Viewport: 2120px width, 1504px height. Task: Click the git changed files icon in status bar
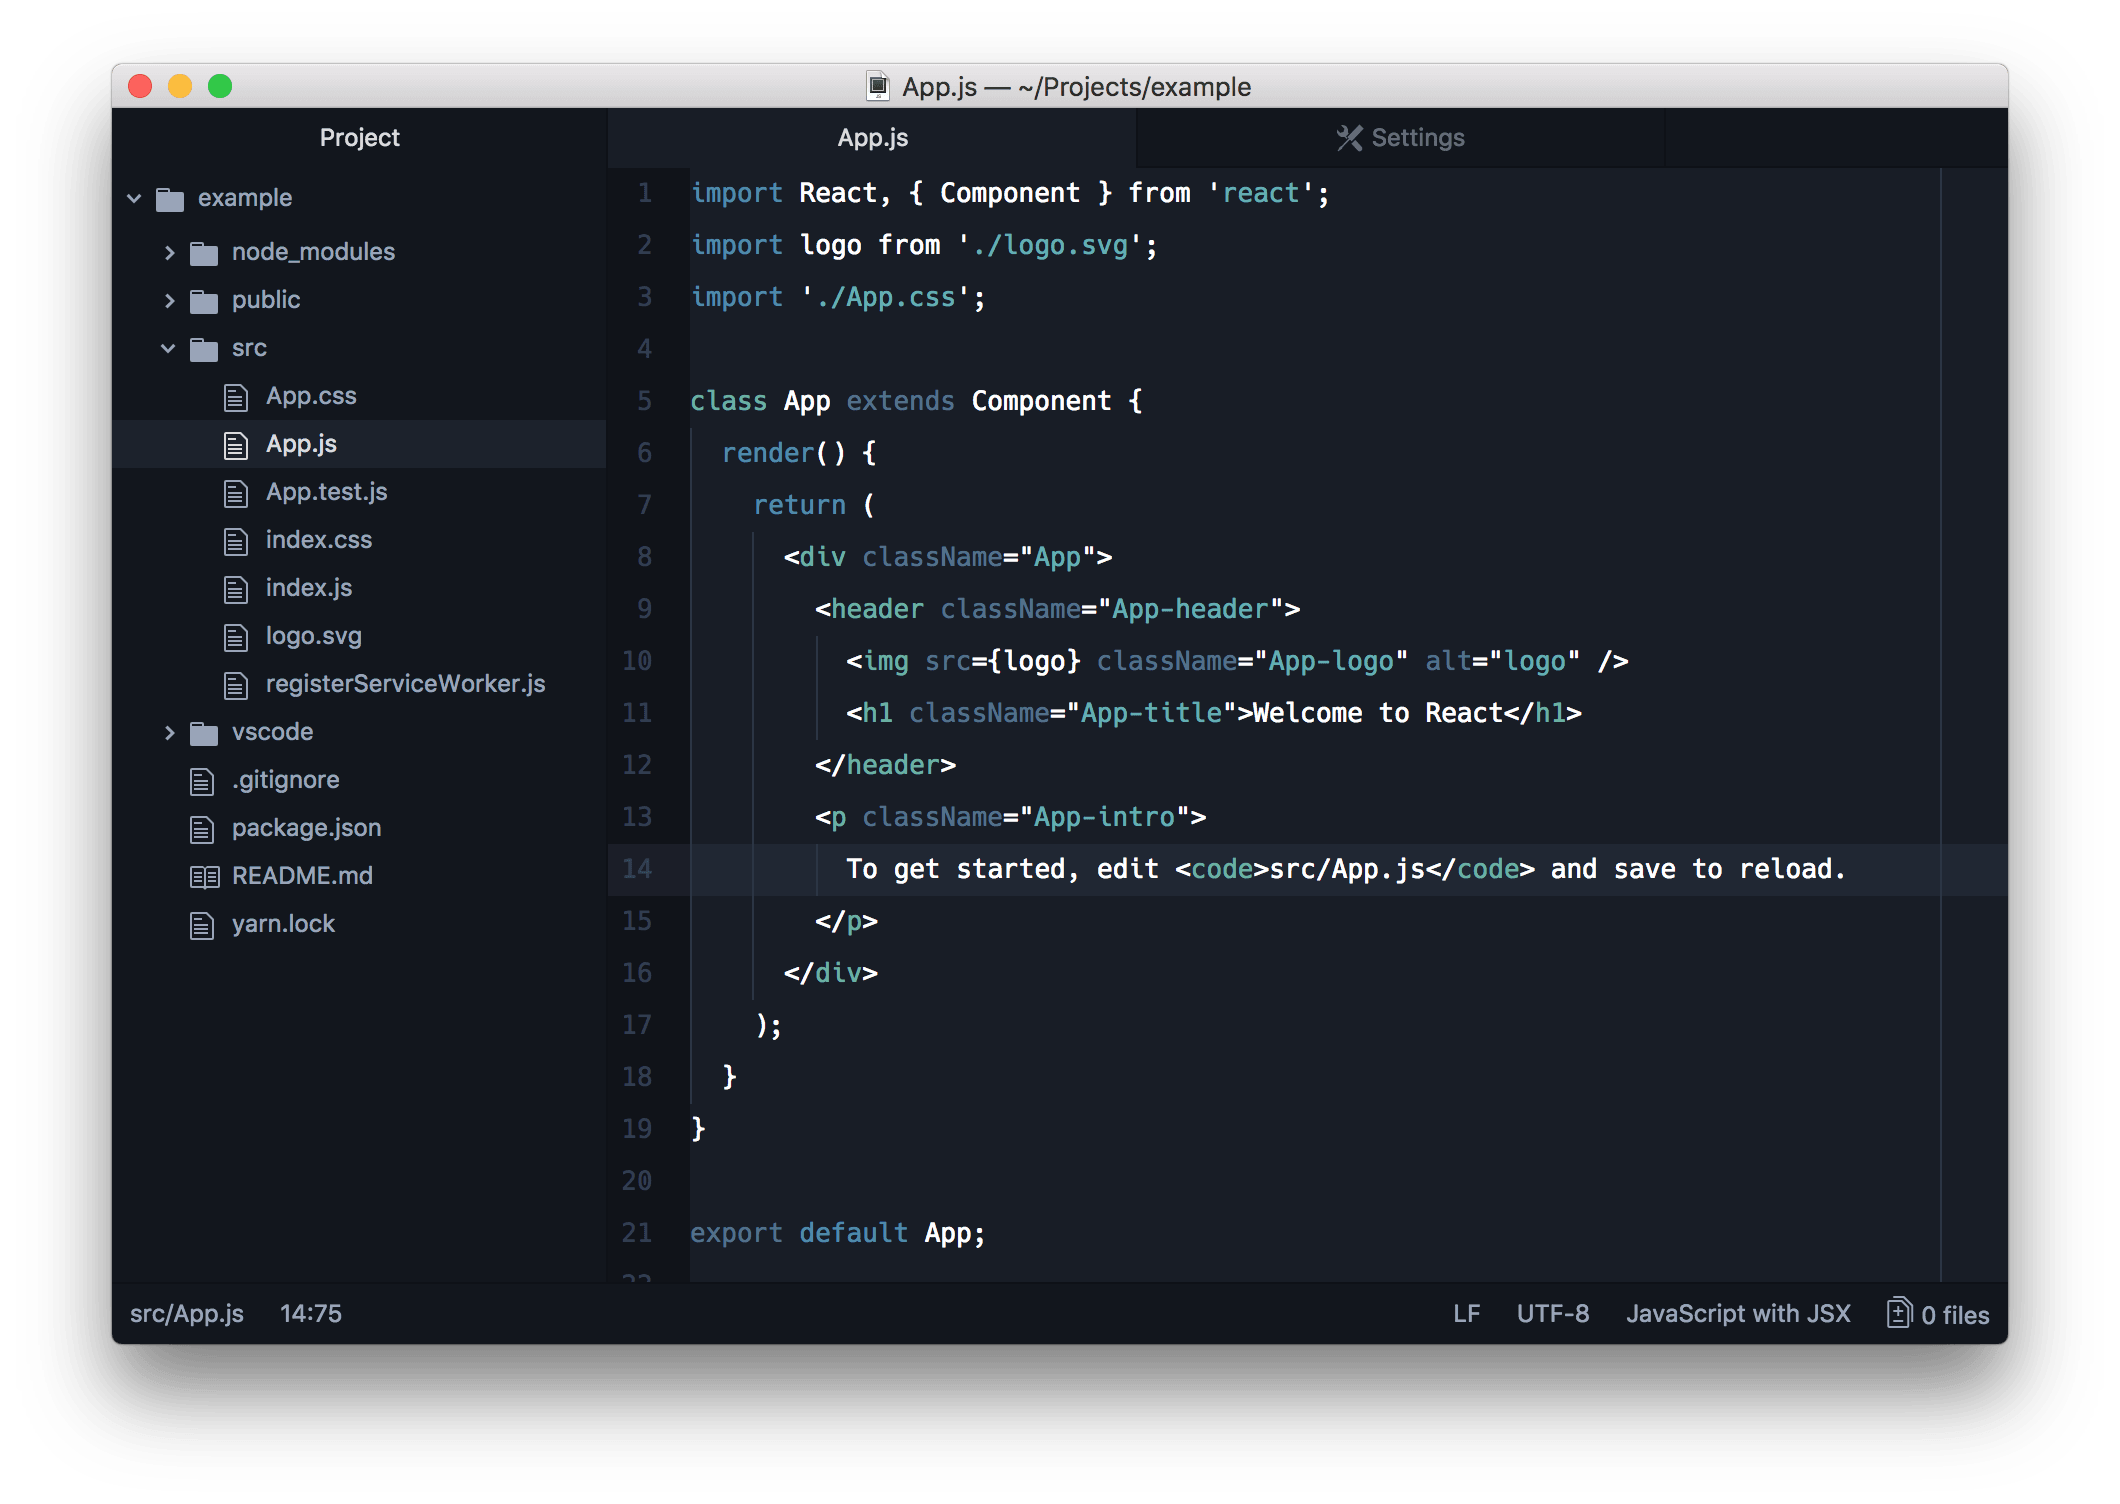tap(1898, 1313)
